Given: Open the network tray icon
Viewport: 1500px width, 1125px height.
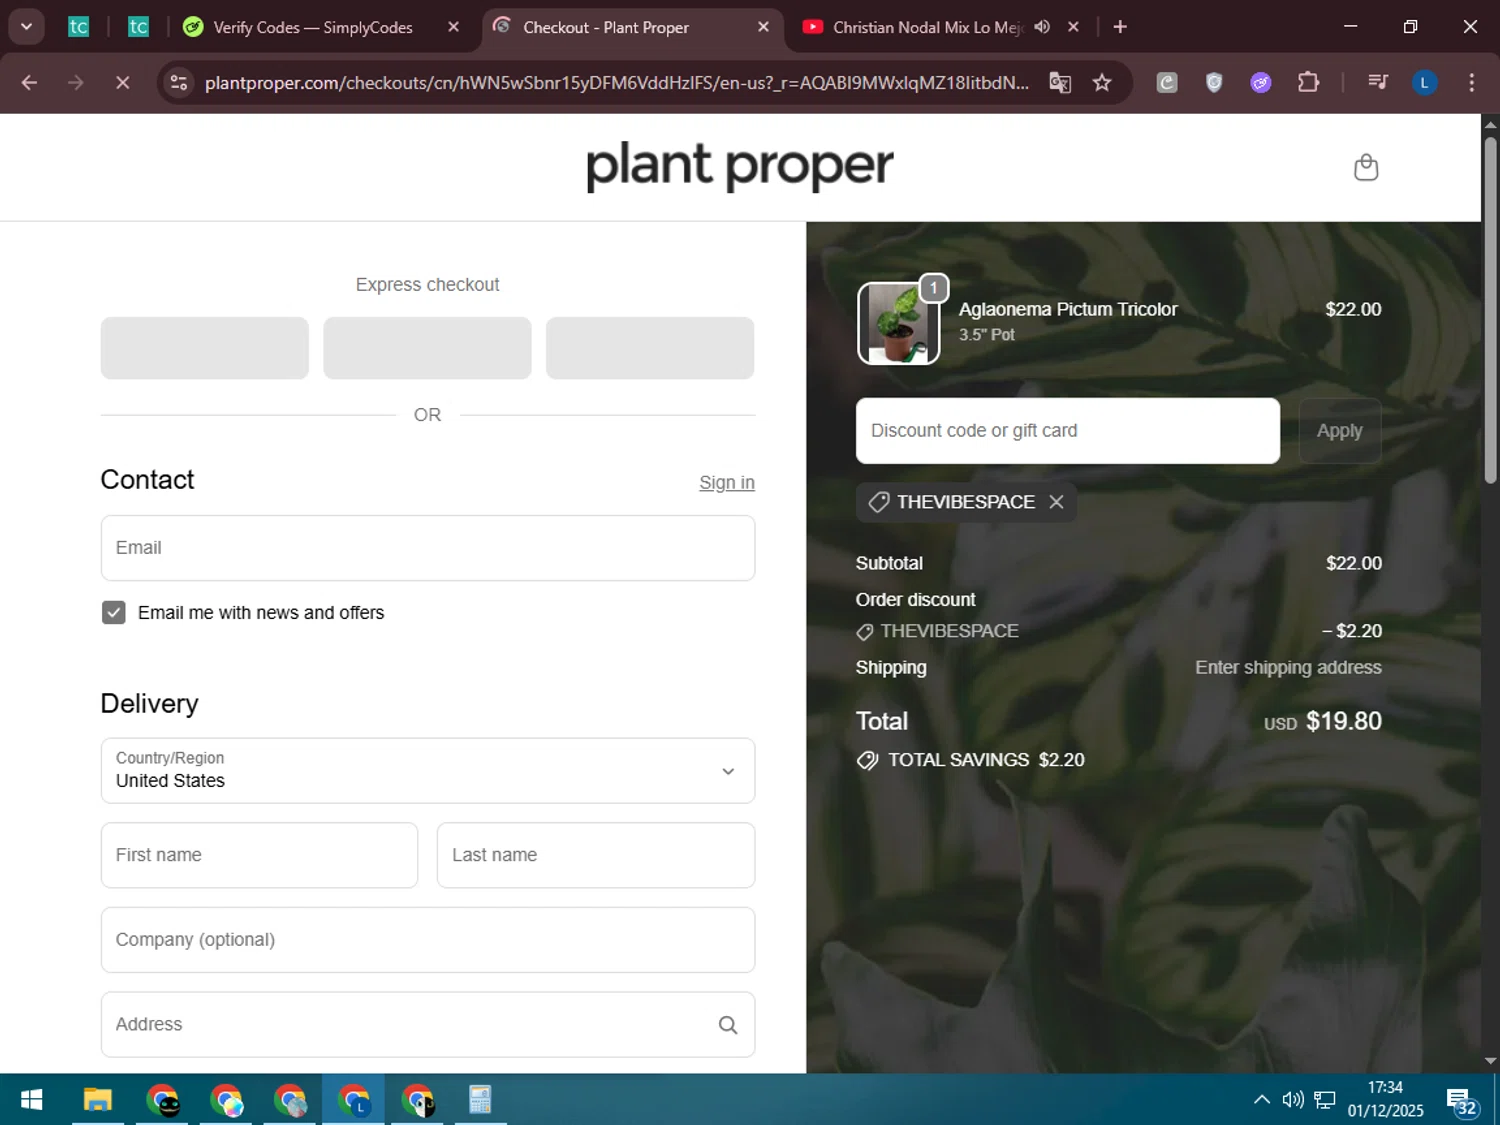Looking at the screenshot, I should pos(1325,1100).
